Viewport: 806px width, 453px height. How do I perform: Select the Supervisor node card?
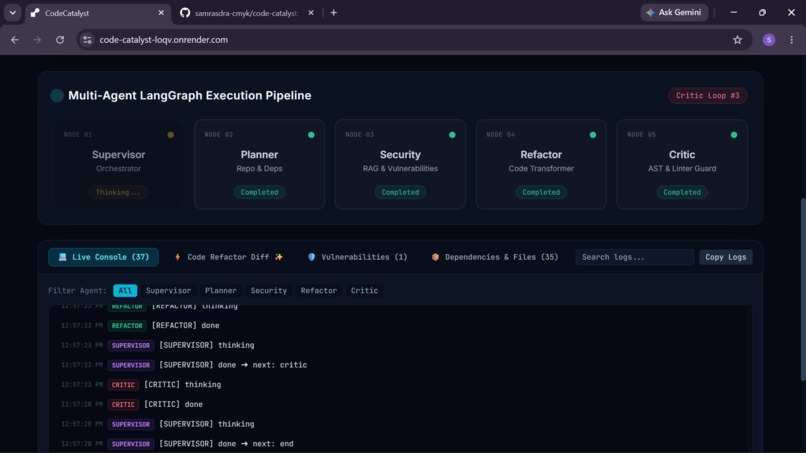point(118,164)
